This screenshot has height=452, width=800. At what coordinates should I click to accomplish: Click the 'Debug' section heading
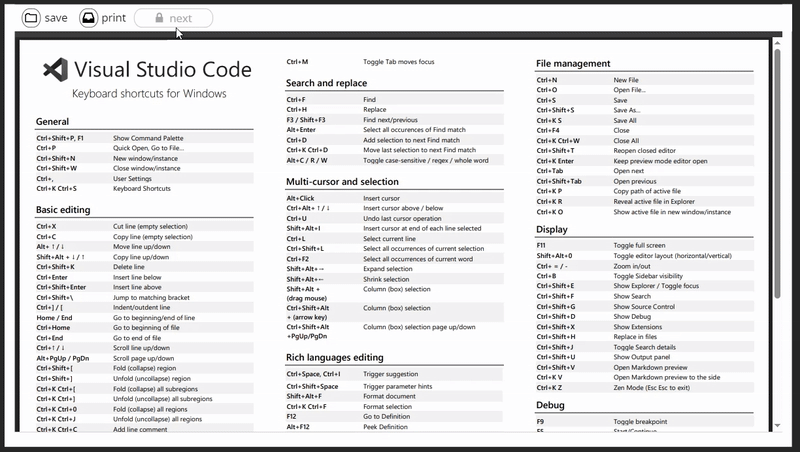click(550, 406)
